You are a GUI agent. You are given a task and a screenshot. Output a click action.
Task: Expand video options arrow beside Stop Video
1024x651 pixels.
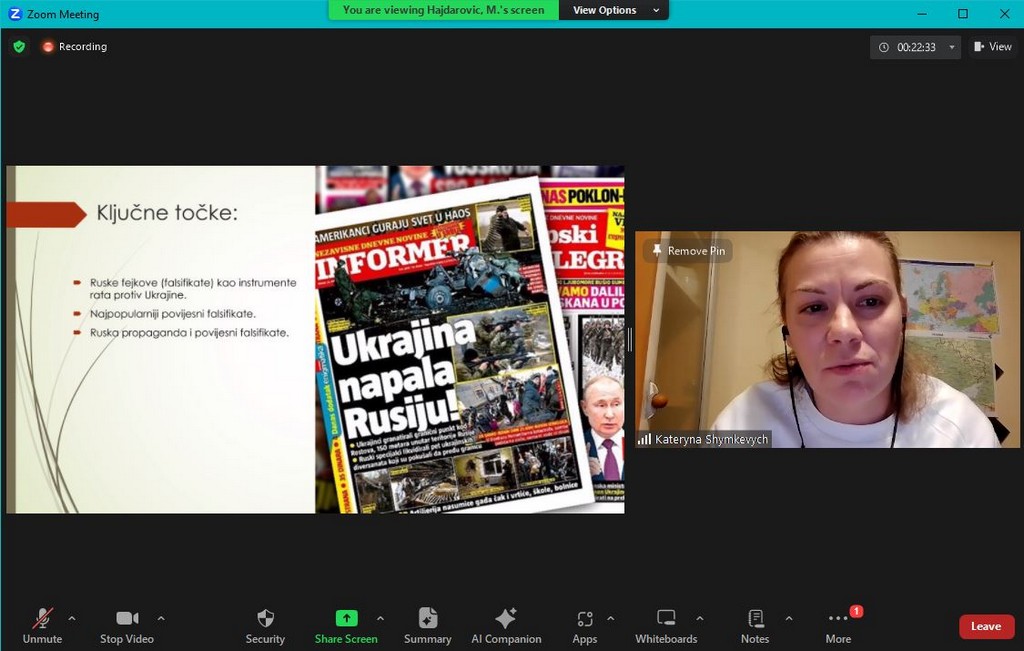tap(161, 618)
